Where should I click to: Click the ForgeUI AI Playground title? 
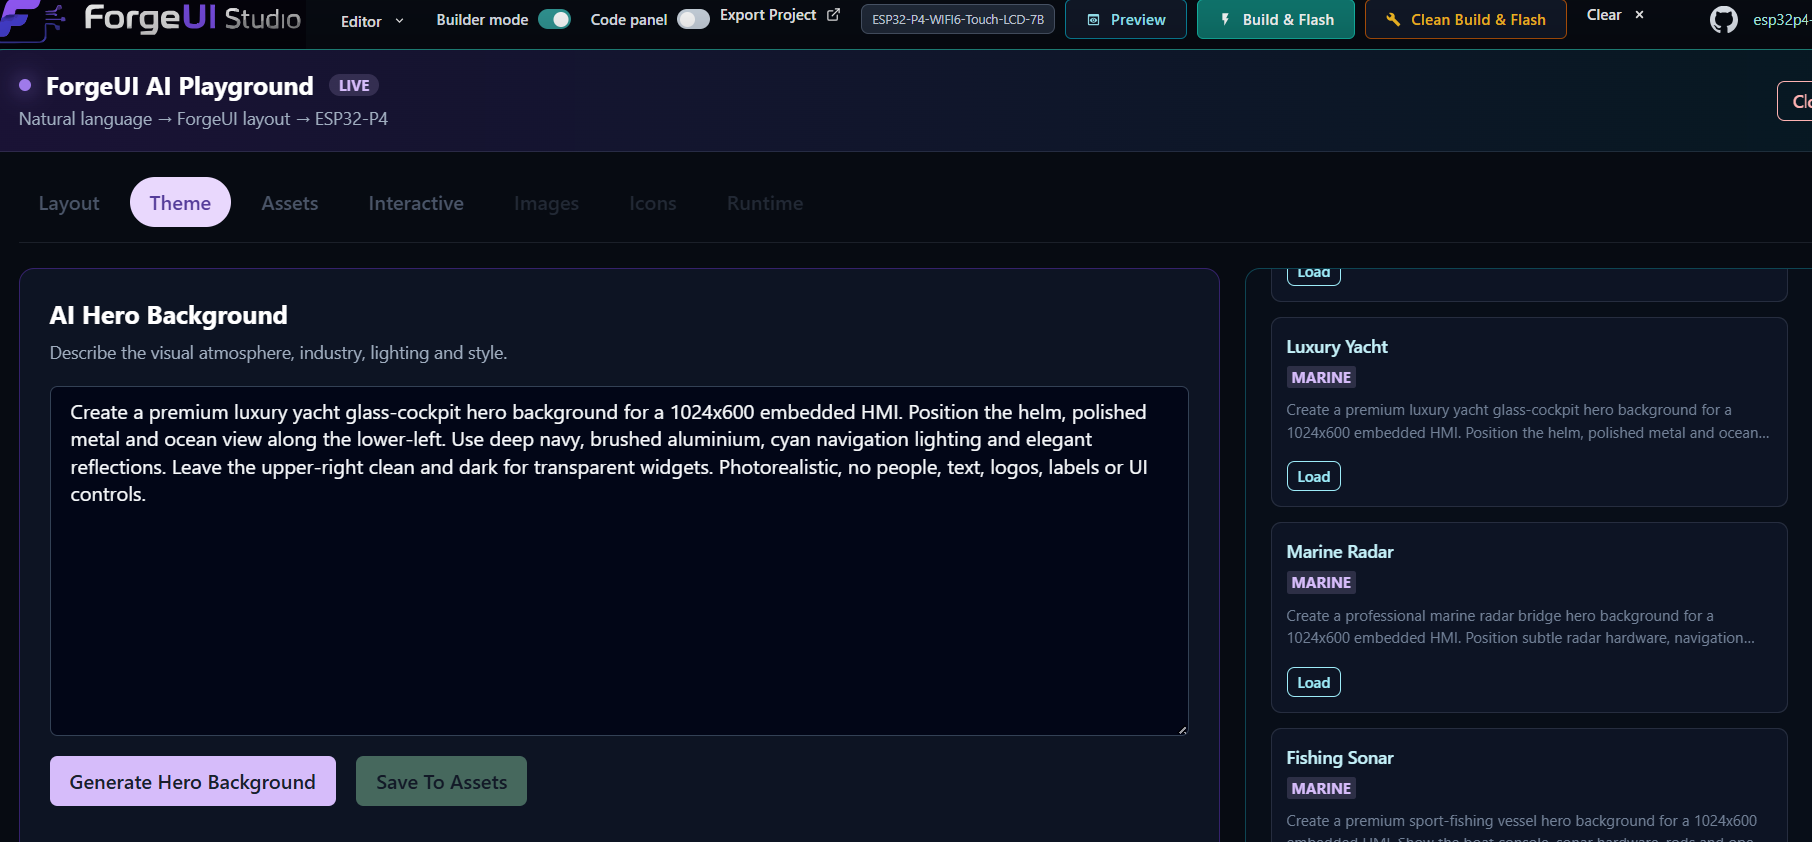(180, 86)
